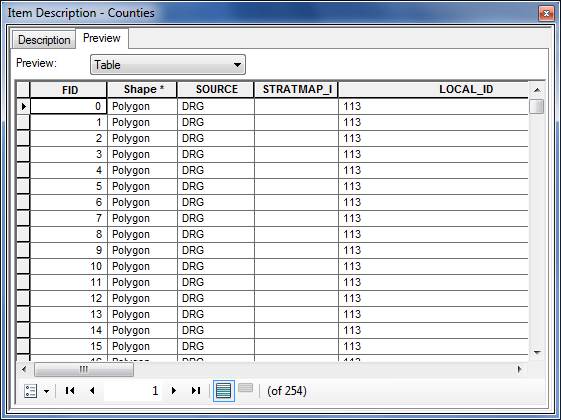561x420 pixels.
Task: Click the FID column header
Action: [69, 89]
